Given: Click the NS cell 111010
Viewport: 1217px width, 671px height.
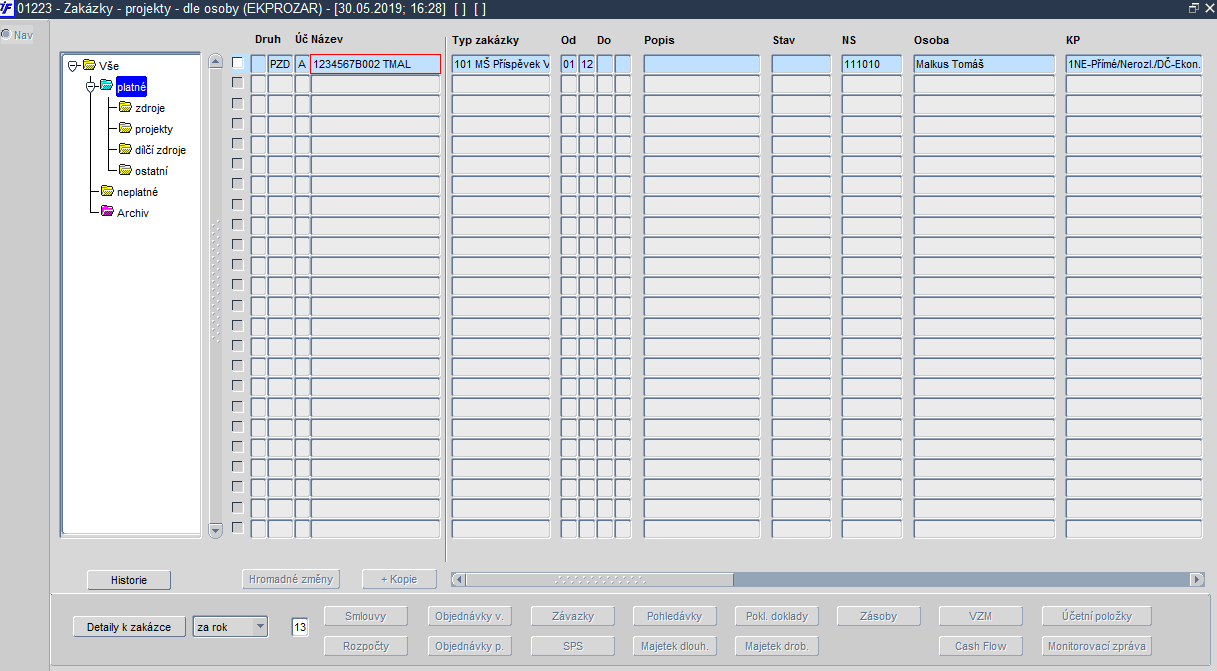Looking at the screenshot, I should click(872, 64).
